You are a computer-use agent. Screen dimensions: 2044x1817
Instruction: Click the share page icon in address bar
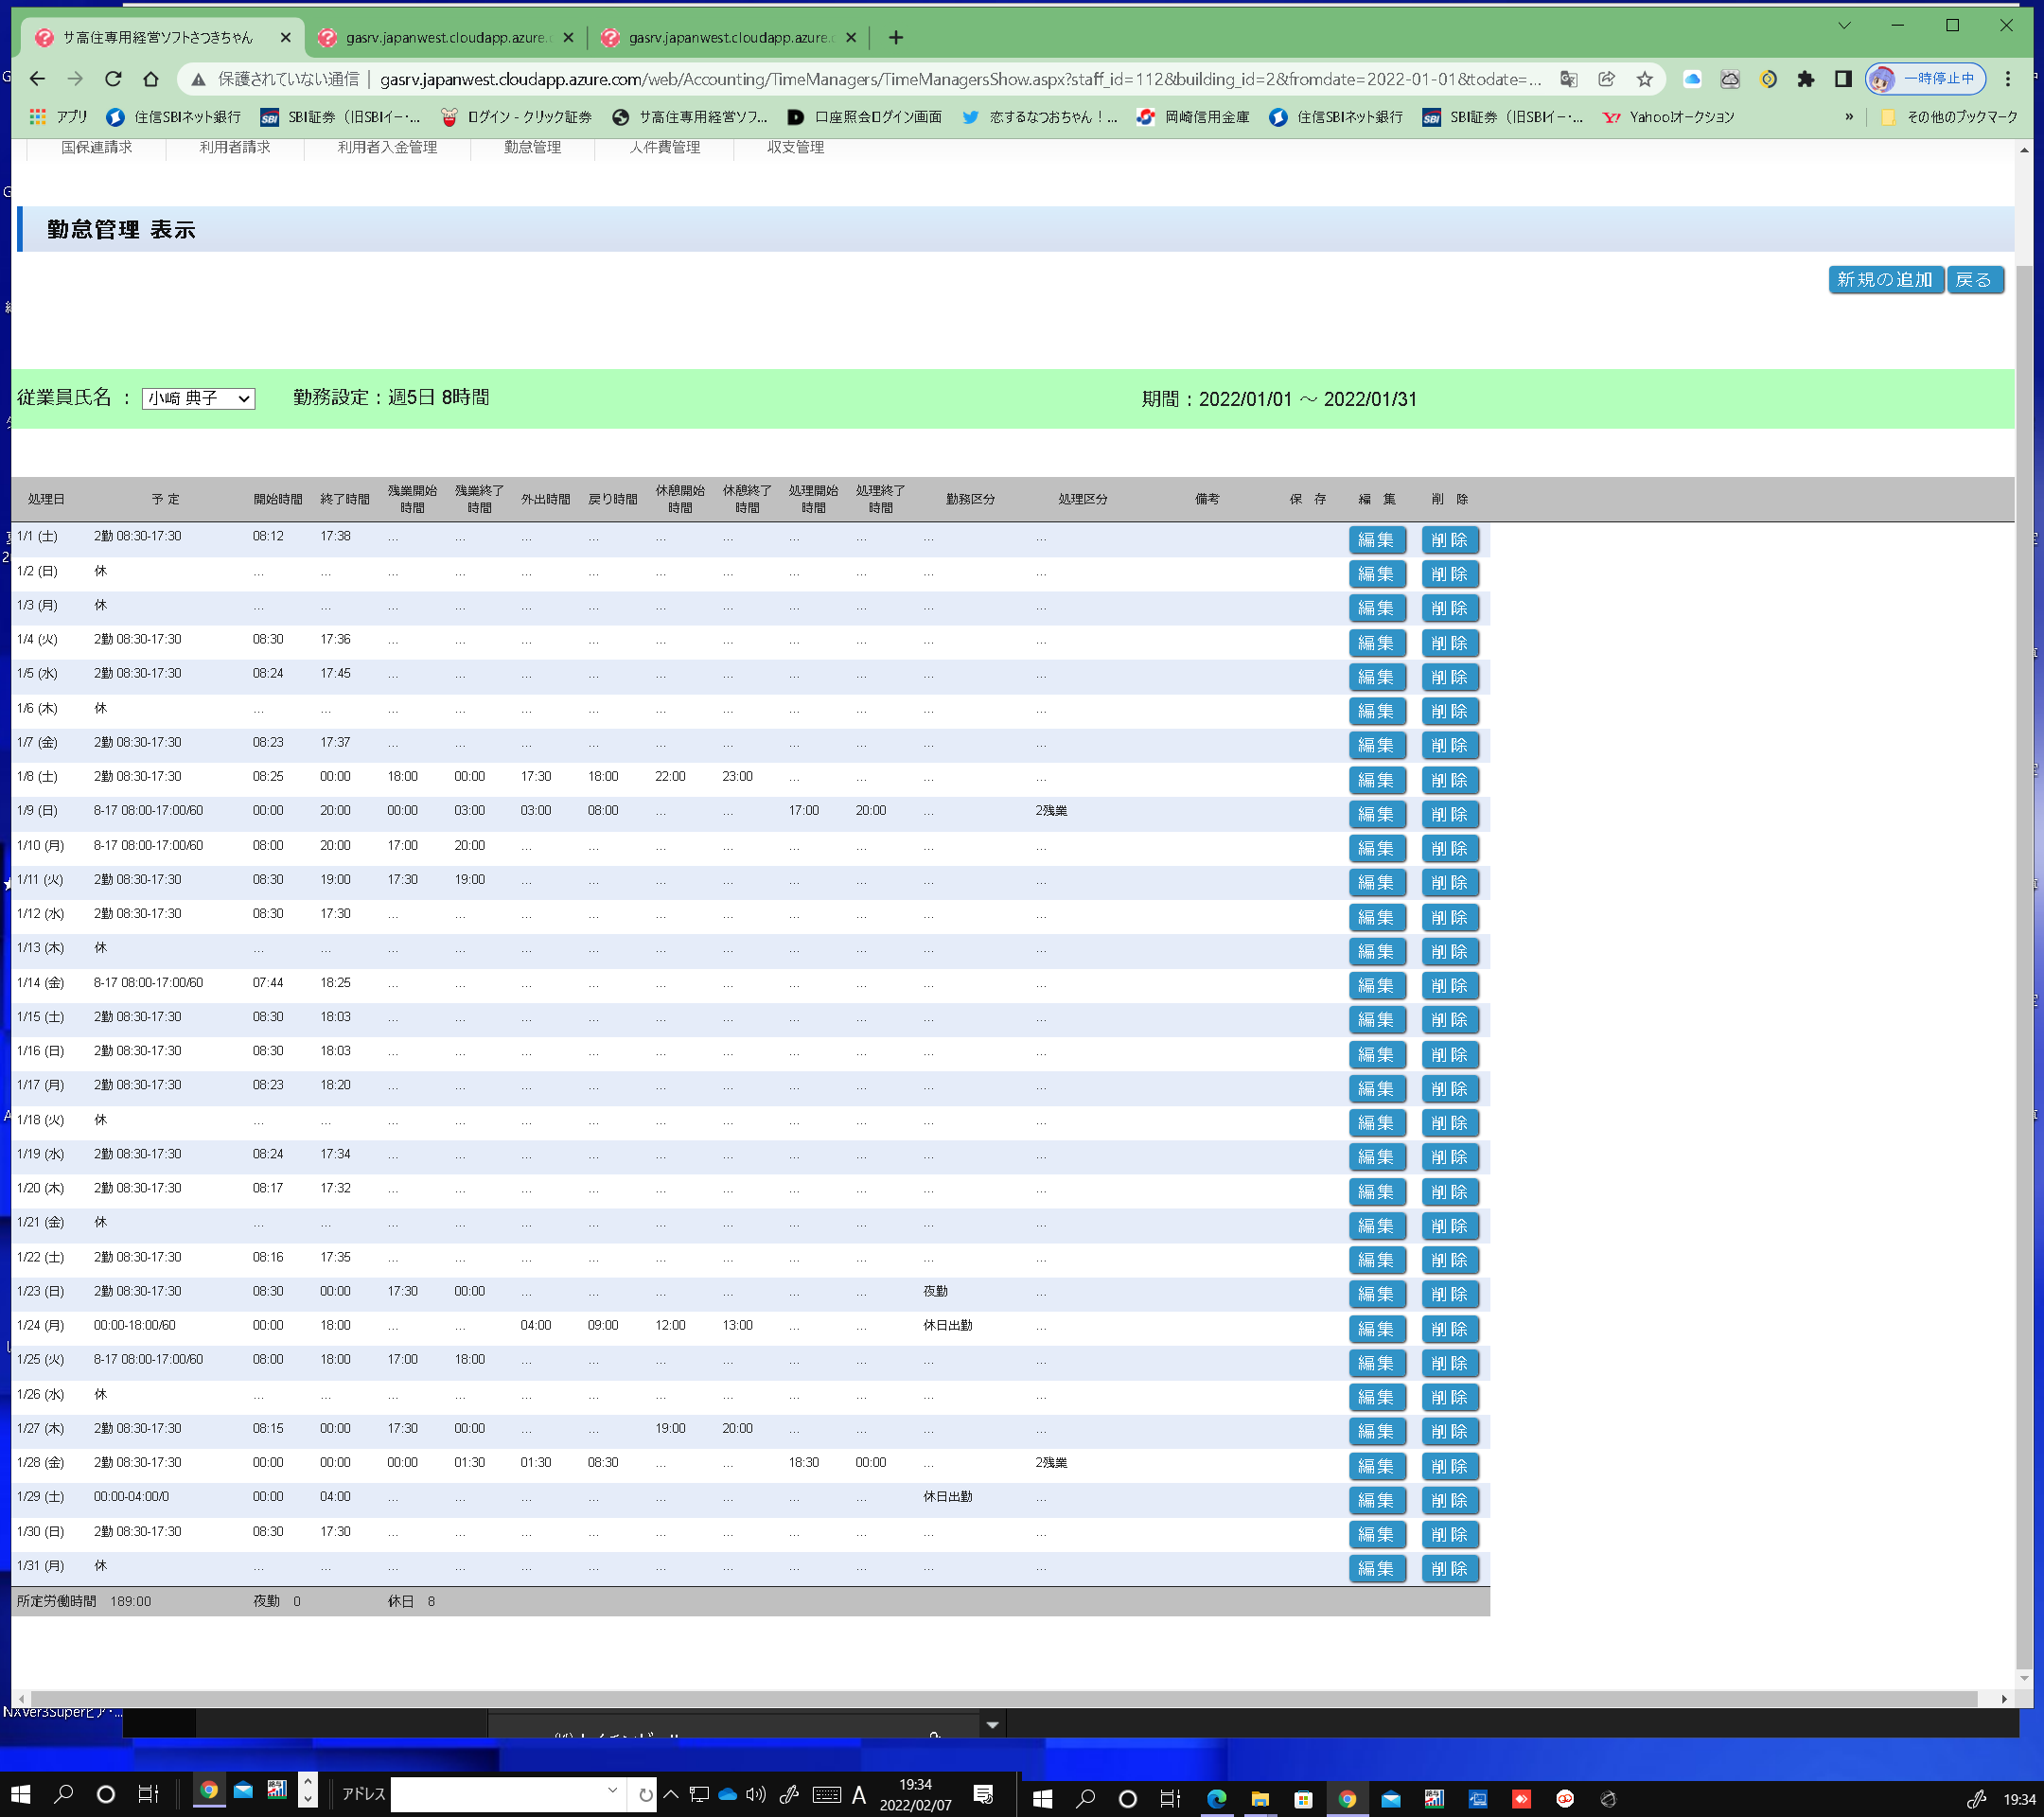pyautogui.click(x=1607, y=79)
